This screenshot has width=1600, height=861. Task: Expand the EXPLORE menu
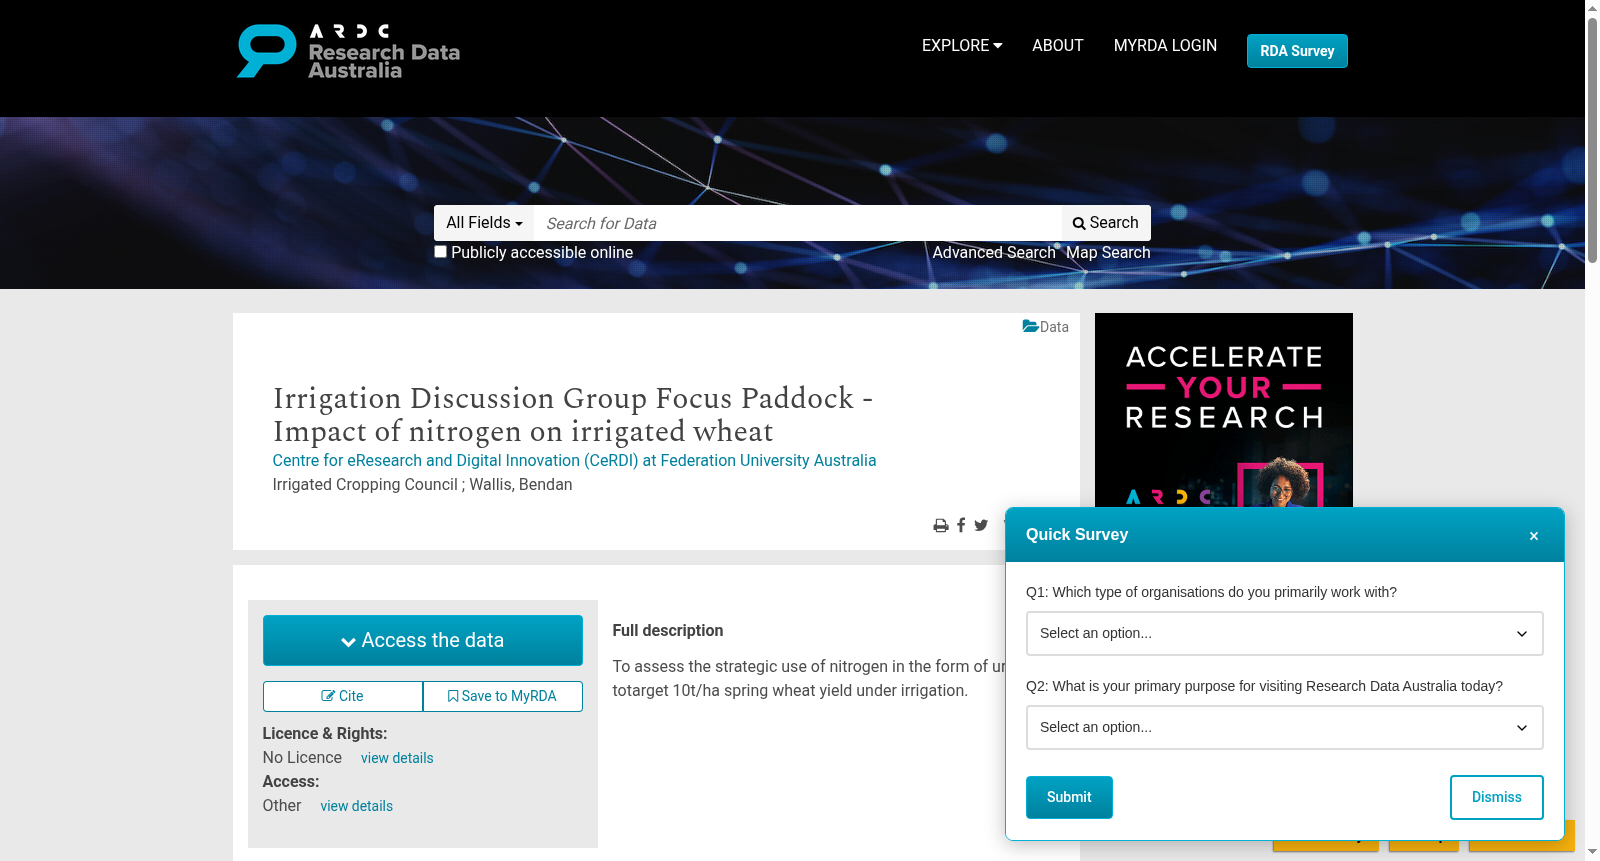961,46
